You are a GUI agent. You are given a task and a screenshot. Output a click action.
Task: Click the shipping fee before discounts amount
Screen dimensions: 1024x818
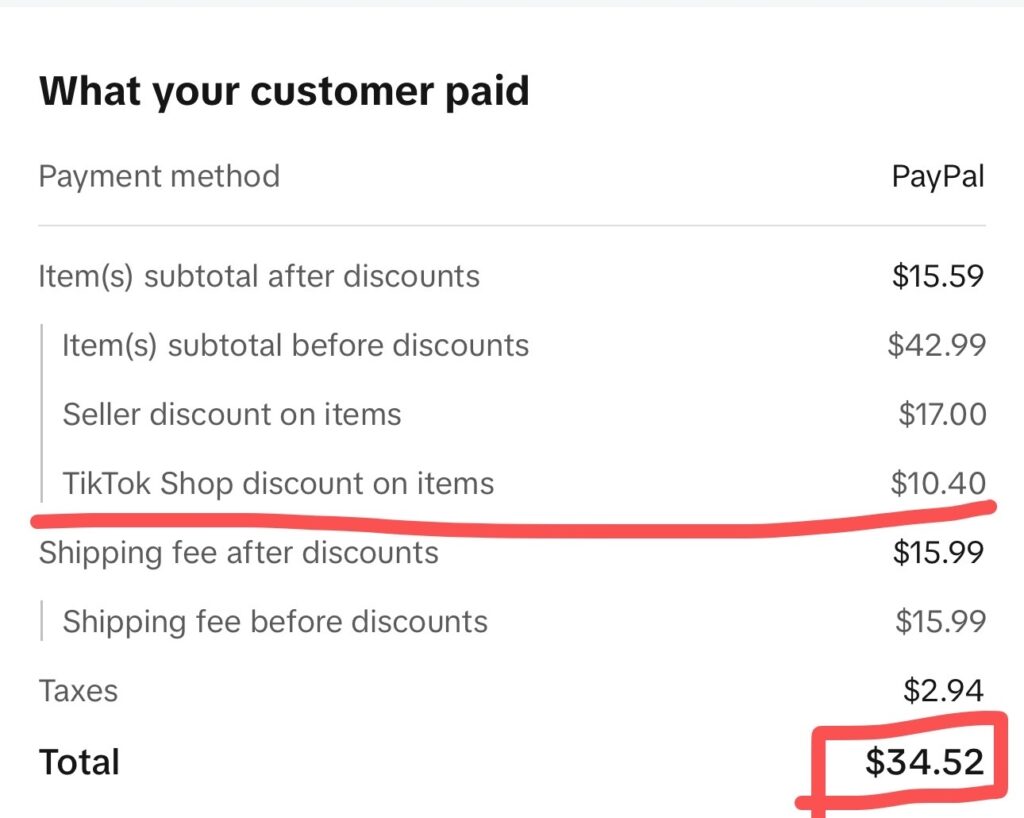click(940, 622)
